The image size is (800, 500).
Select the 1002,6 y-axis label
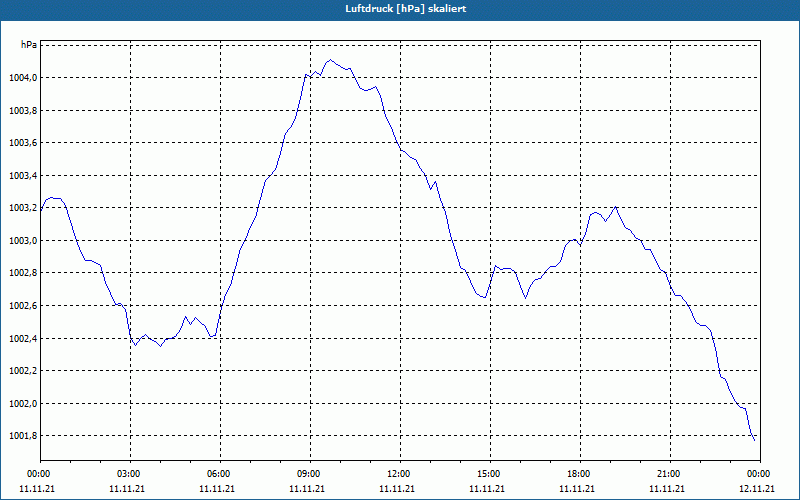[23, 306]
